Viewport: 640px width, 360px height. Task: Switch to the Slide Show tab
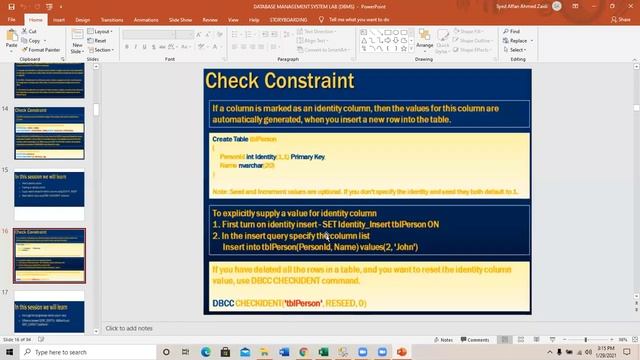click(180, 20)
